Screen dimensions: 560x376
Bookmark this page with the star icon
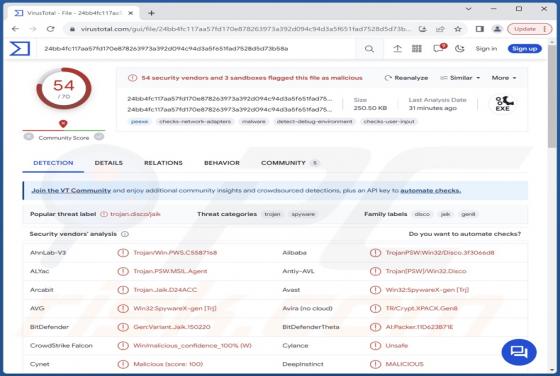tap(458, 29)
